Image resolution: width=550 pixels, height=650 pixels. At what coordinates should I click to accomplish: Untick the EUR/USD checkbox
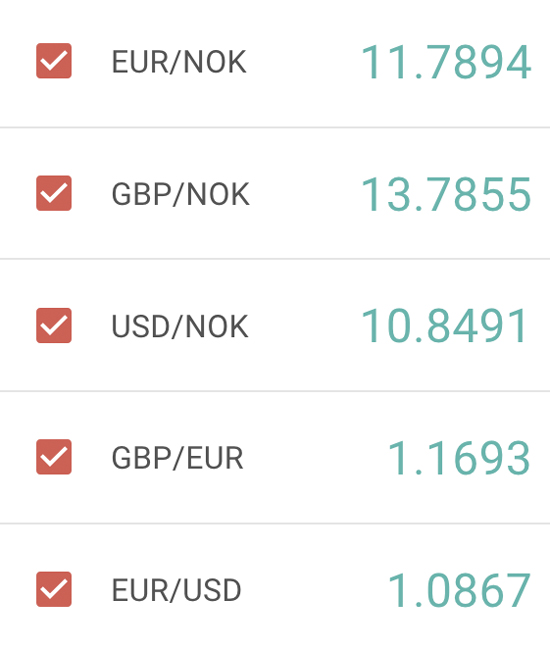(54, 589)
